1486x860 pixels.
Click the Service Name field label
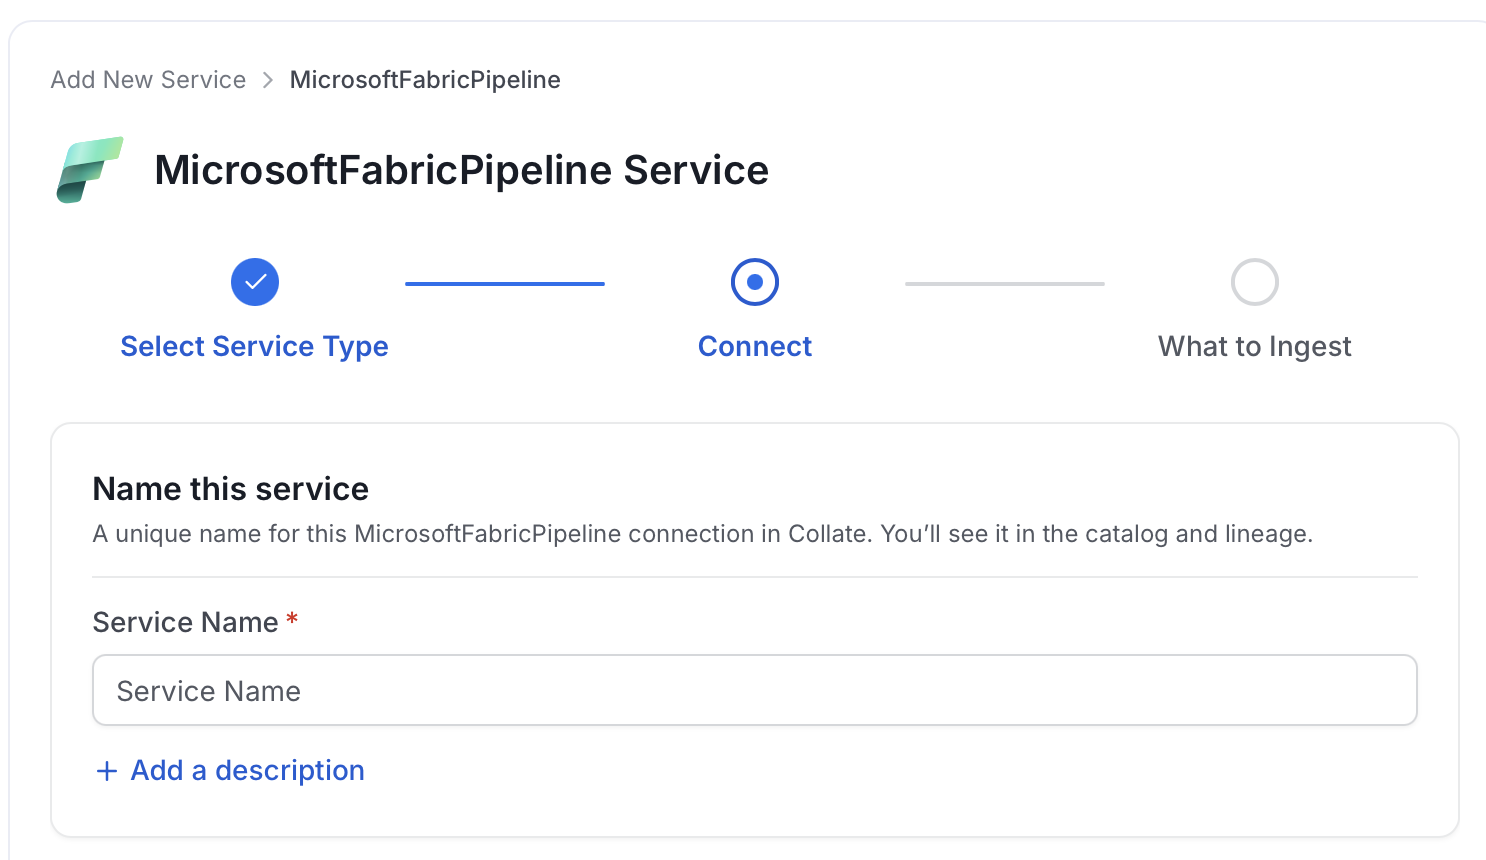coord(186,622)
